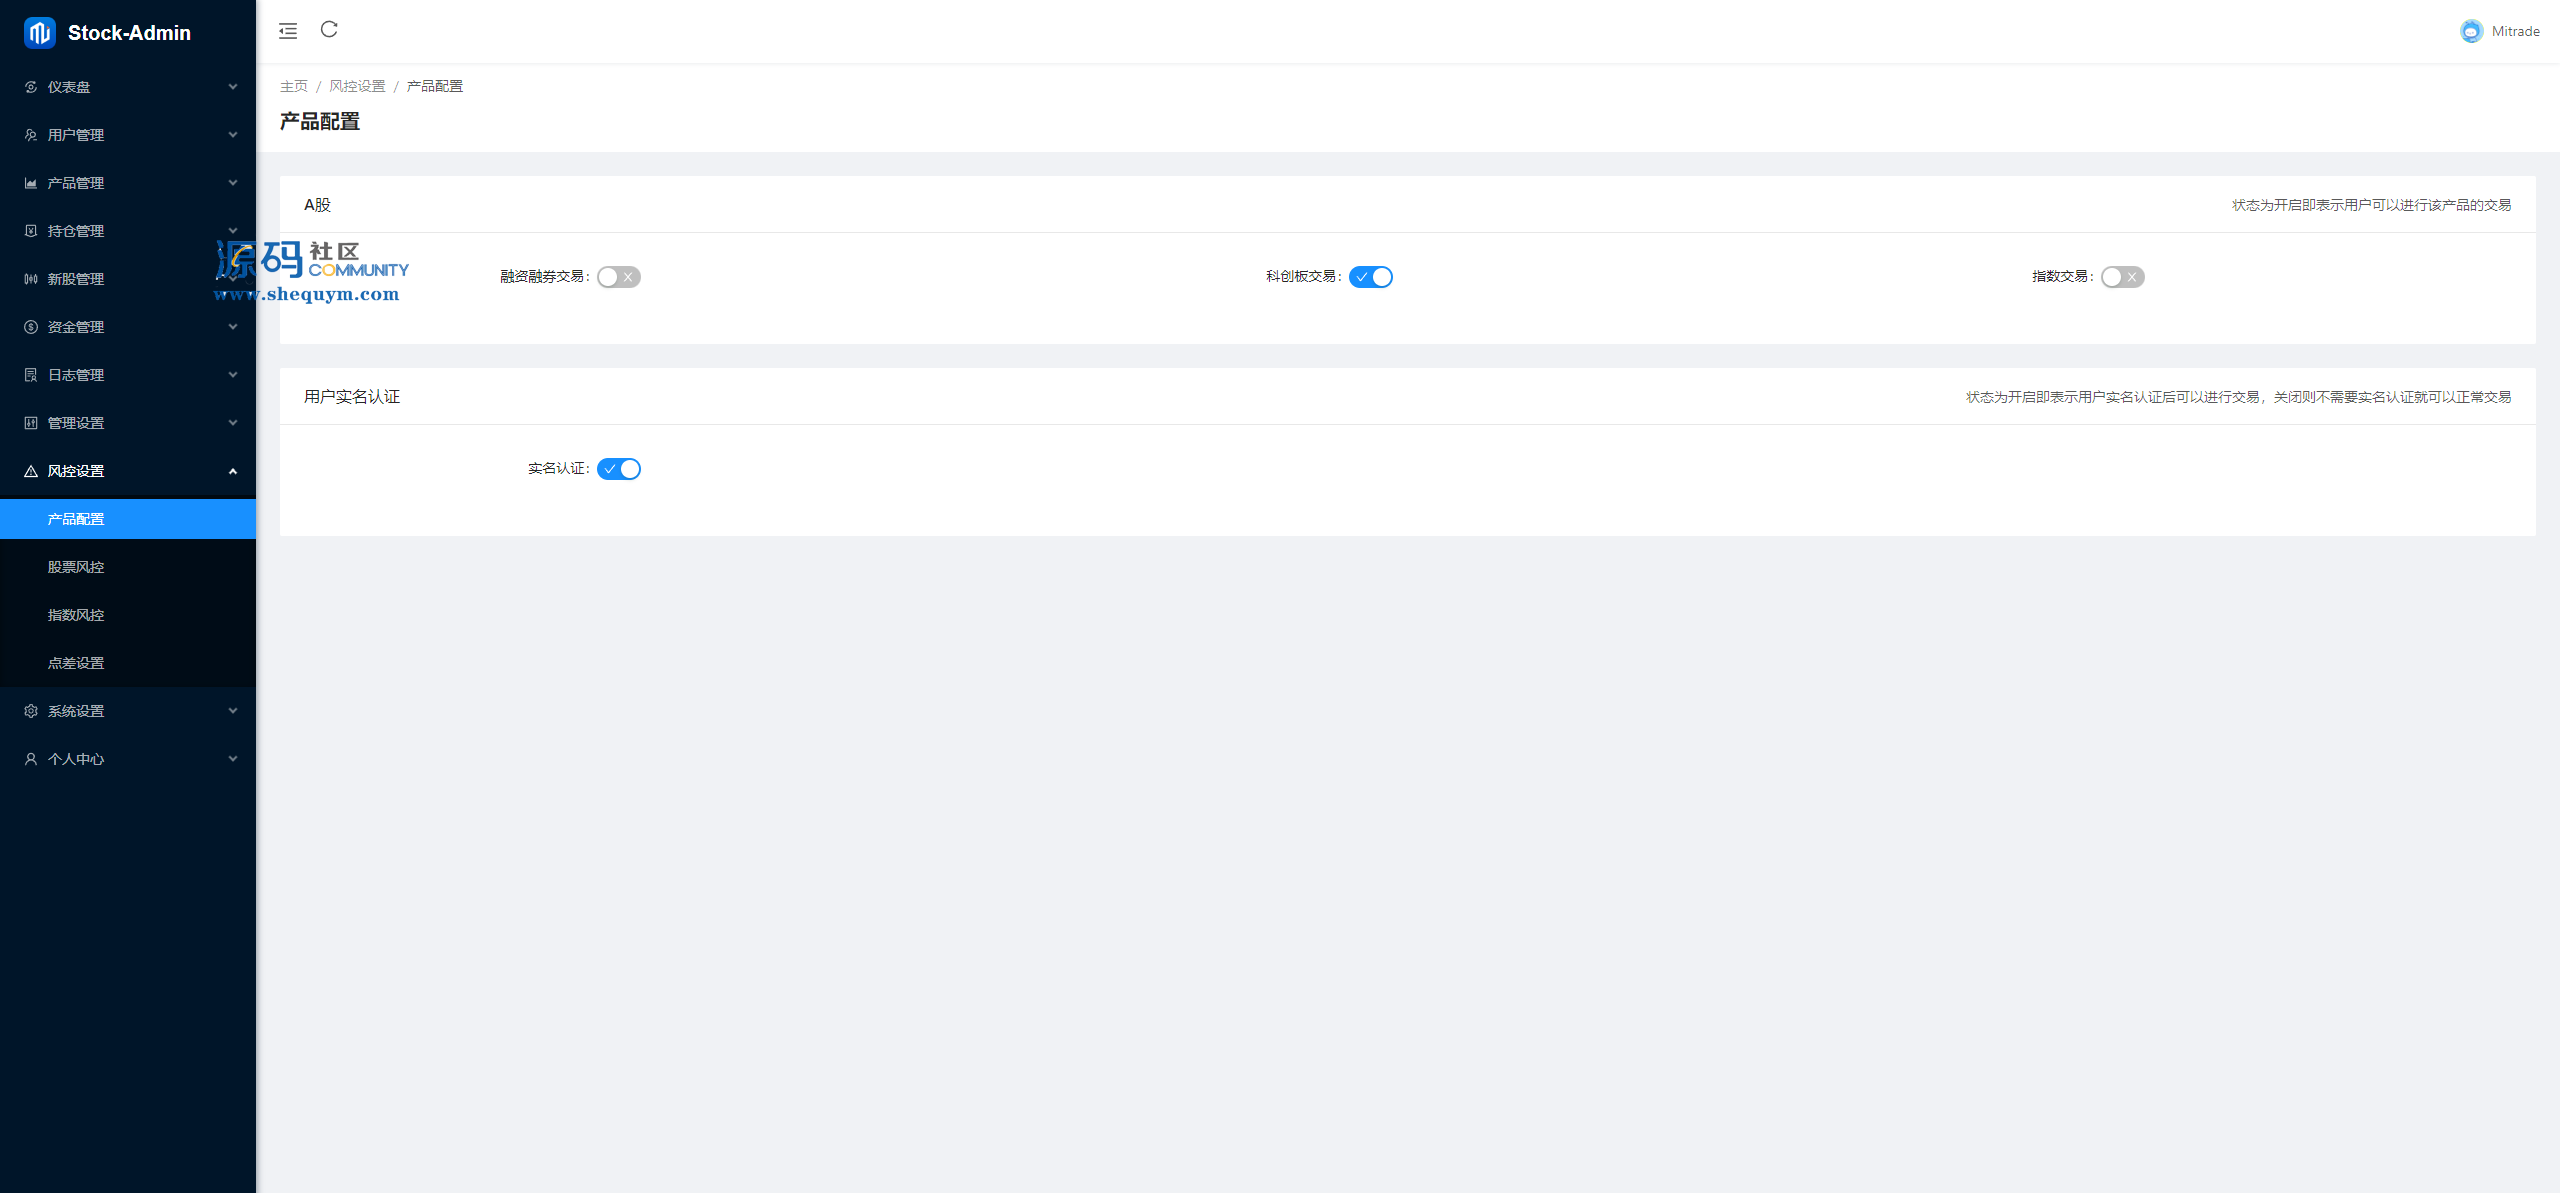Turn off the 实名认证 switch
This screenshot has width=2560, height=1193.
[619, 469]
